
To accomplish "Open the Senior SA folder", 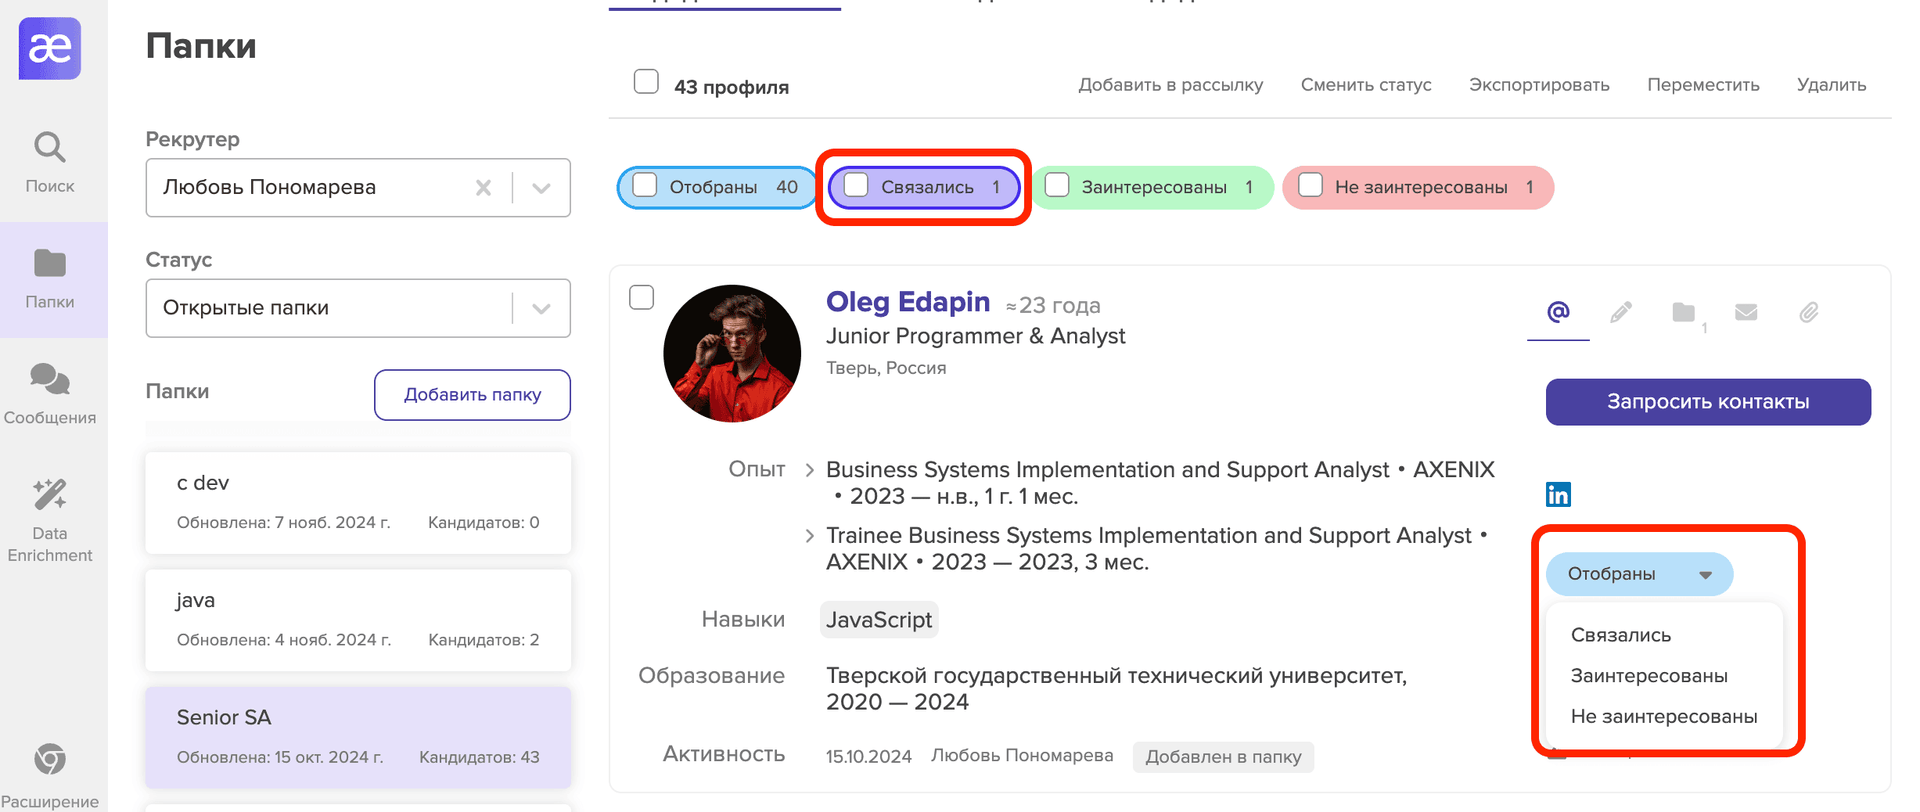I will [x=358, y=736].
